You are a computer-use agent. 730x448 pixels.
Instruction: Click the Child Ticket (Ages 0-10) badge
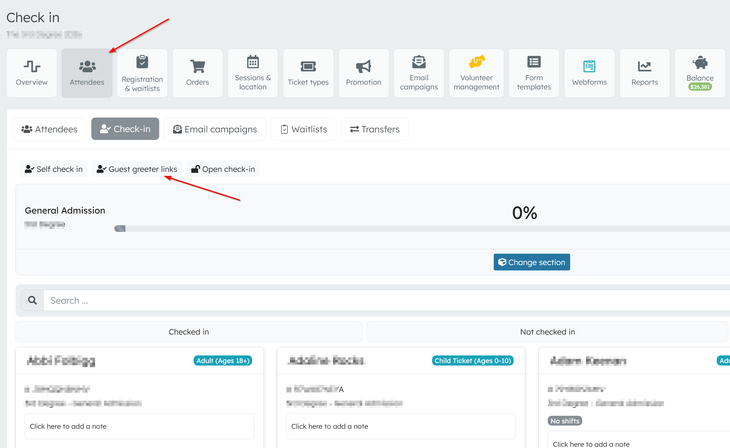click(473, 360)
